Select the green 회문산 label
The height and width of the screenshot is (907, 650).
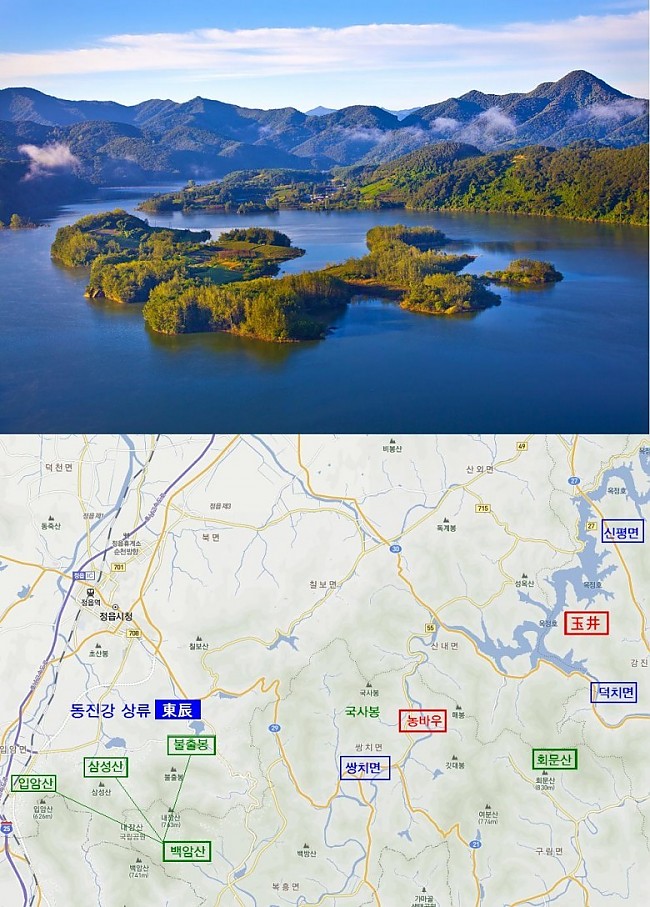pyautogui.click(x=555, y=759)
